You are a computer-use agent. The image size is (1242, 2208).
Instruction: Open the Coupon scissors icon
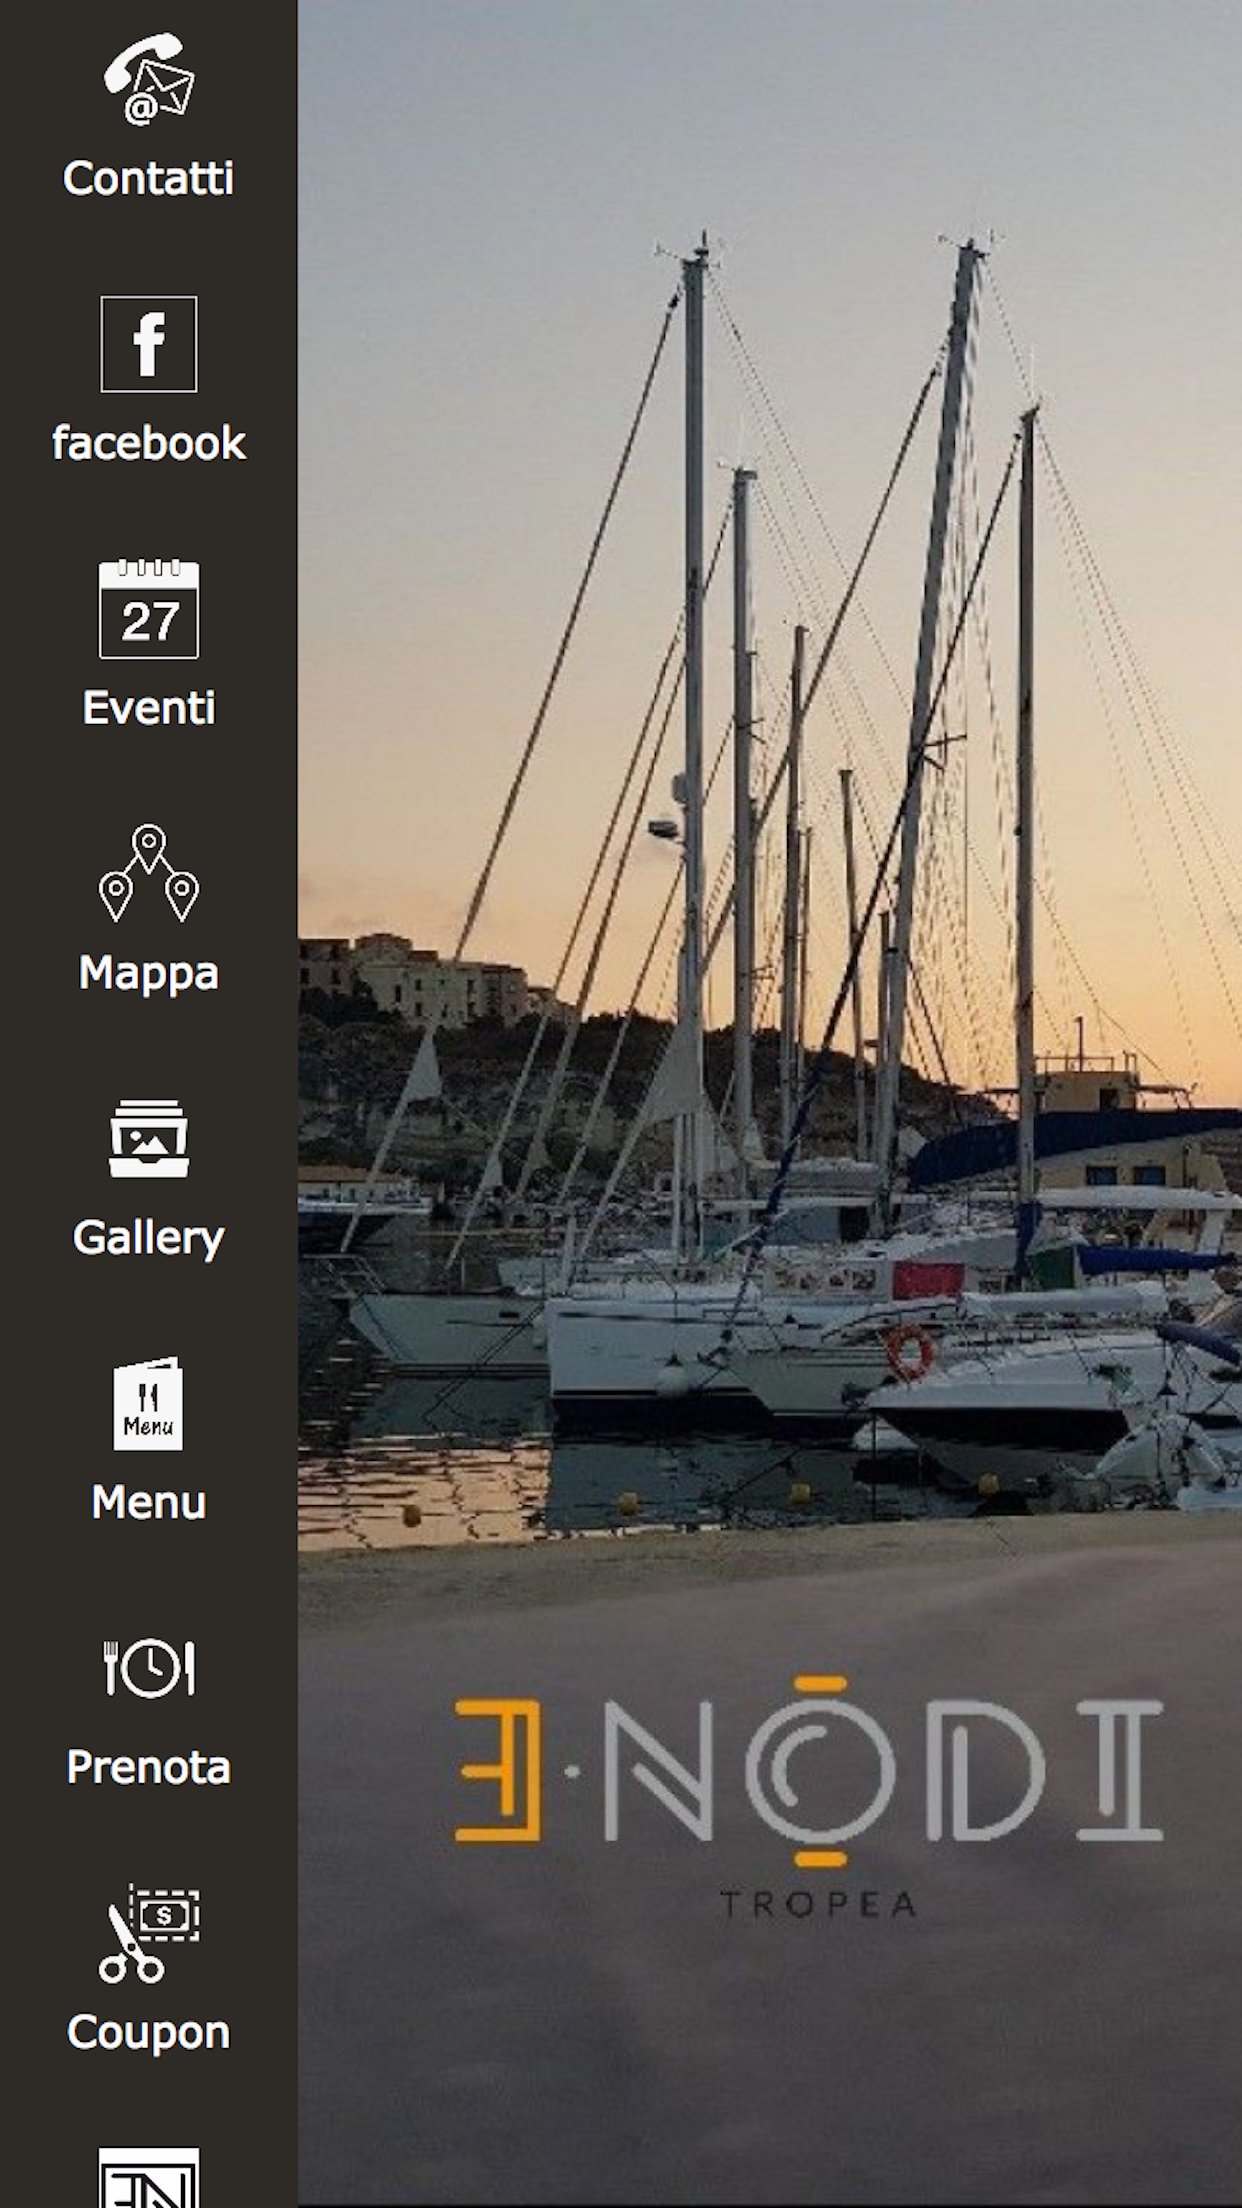(149, 1933)
